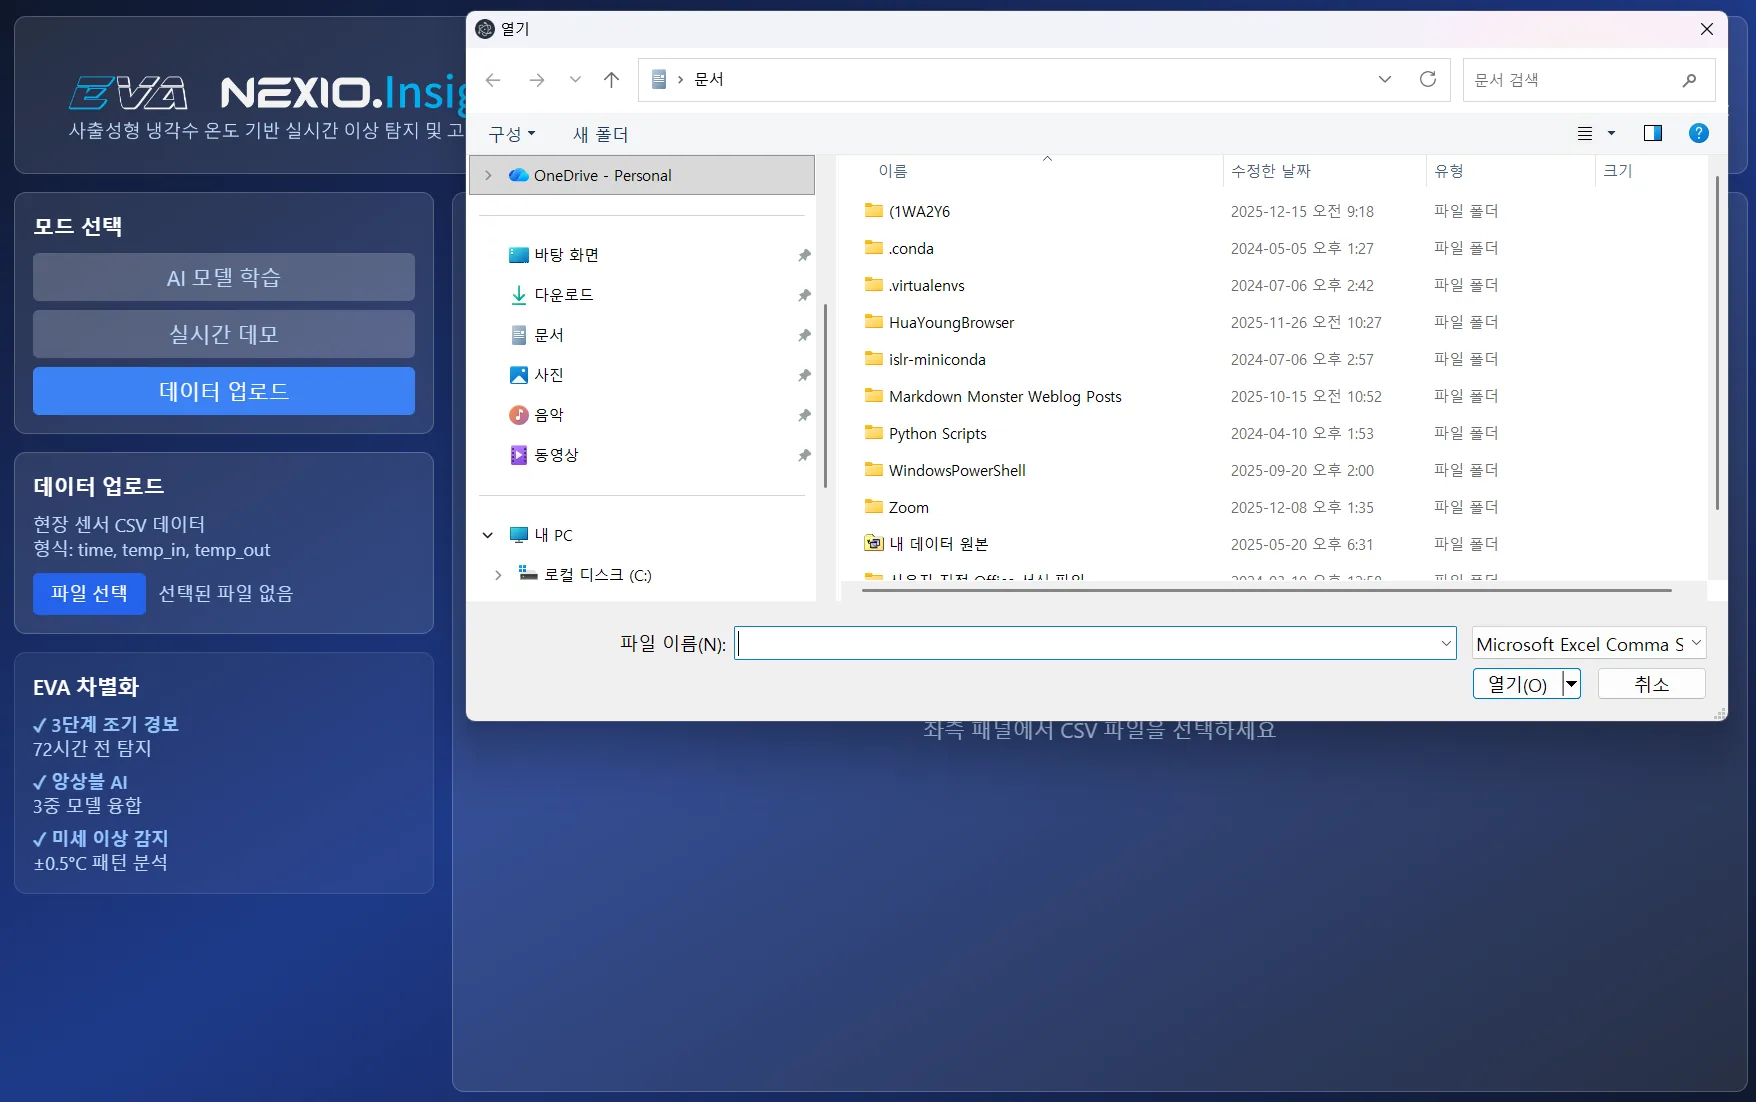Open view options dropdown arrow
Viewport: 1756px width, 1102px height.
pos(1611,133)
